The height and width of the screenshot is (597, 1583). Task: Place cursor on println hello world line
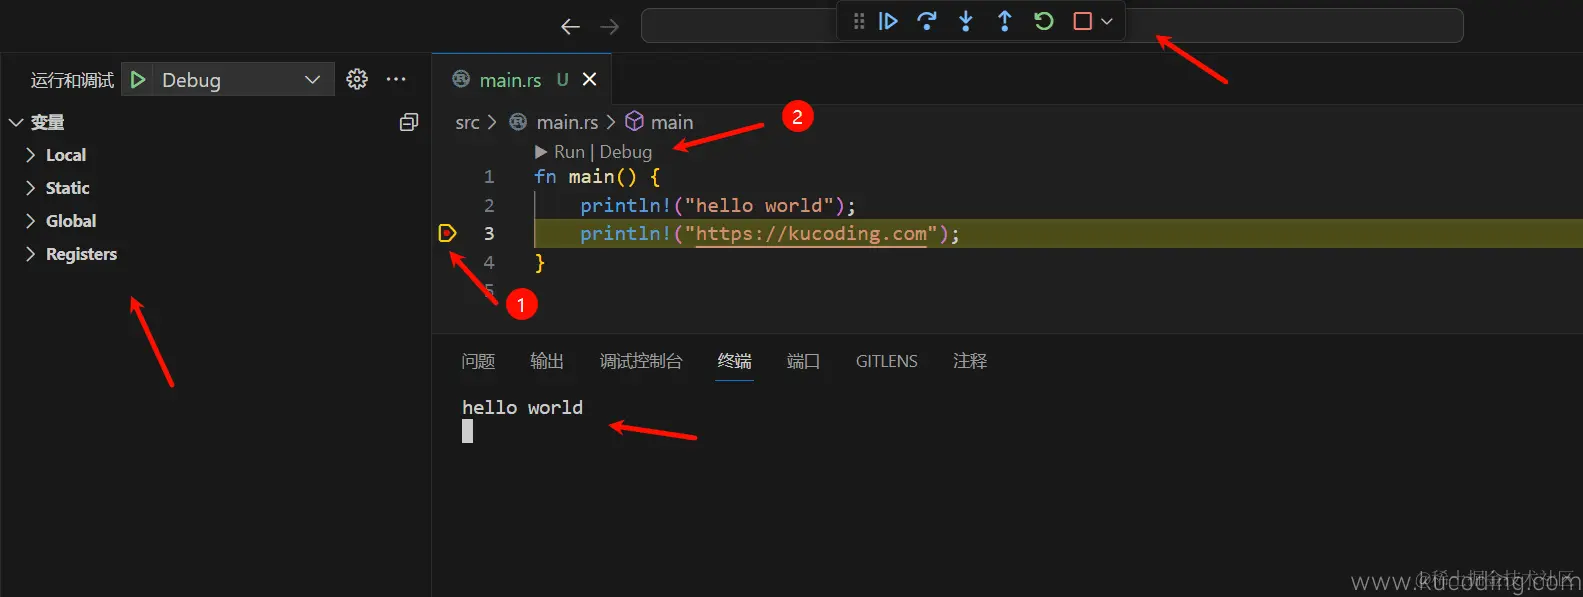pyautogui.click(x=718, y=205)
